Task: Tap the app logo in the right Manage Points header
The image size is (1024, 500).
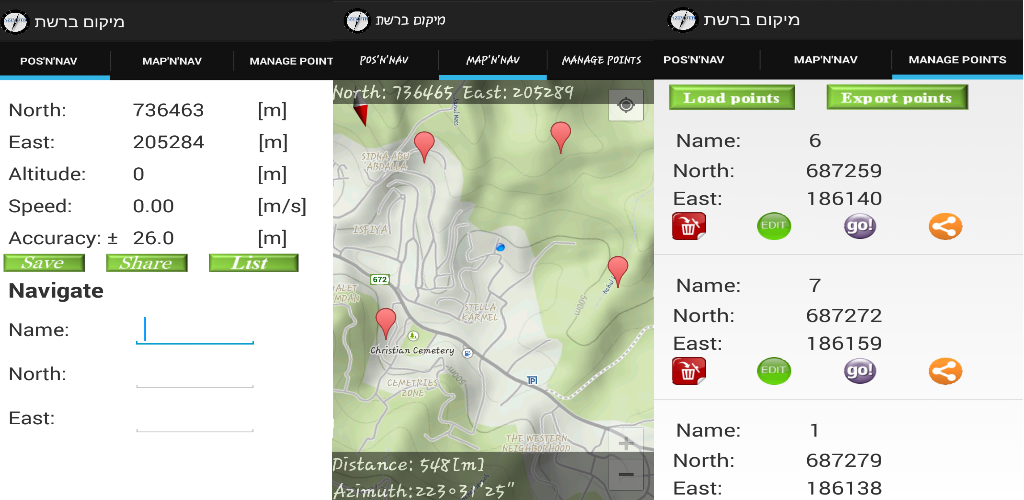Action: 682,20
